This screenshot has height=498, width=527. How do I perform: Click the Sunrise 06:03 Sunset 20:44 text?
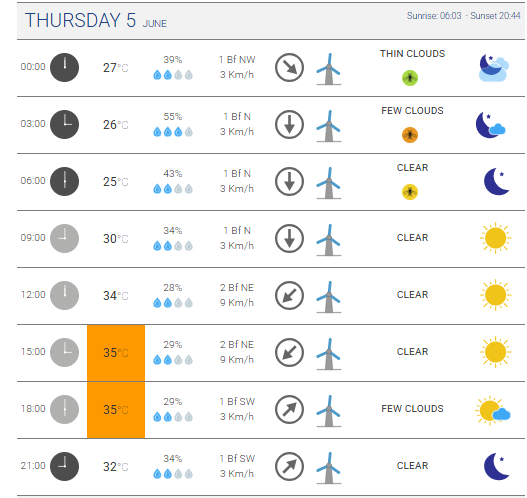coord(463,16)
